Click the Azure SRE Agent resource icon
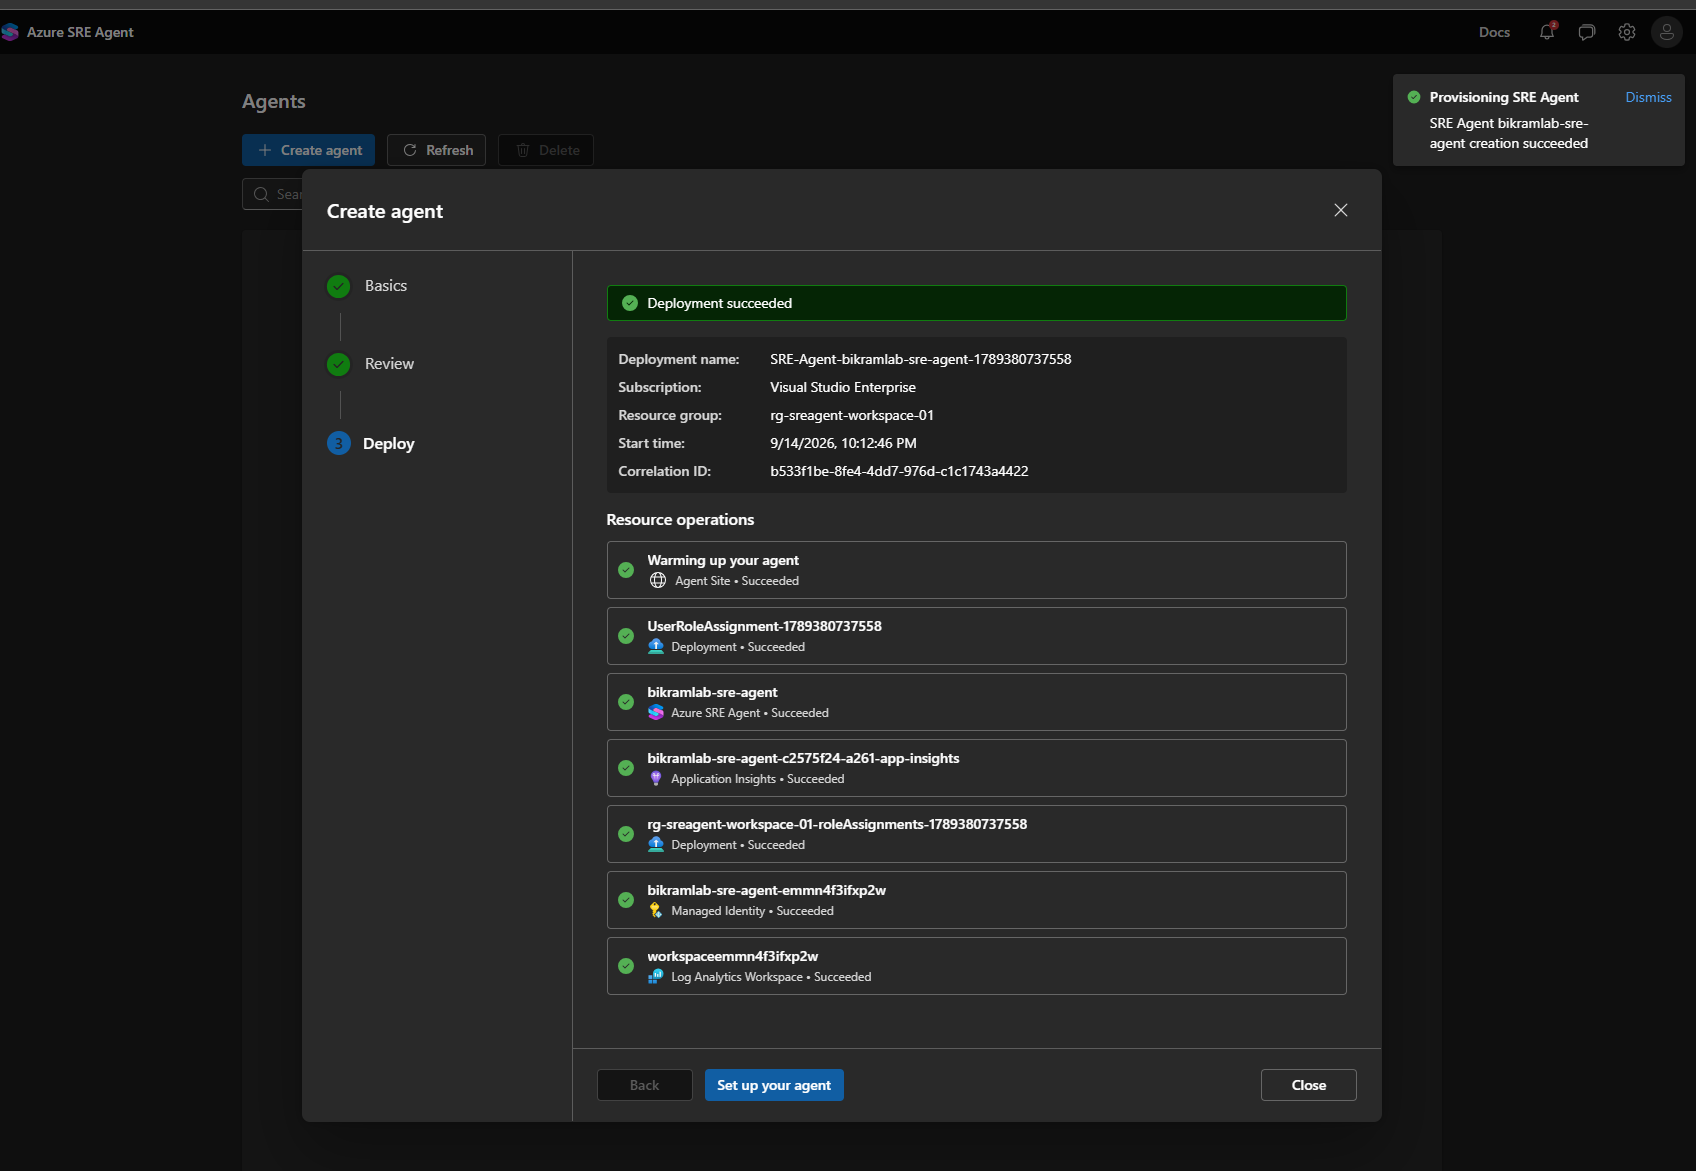The width and height of the screenshot is (1696, 1171). pos(656,712)
